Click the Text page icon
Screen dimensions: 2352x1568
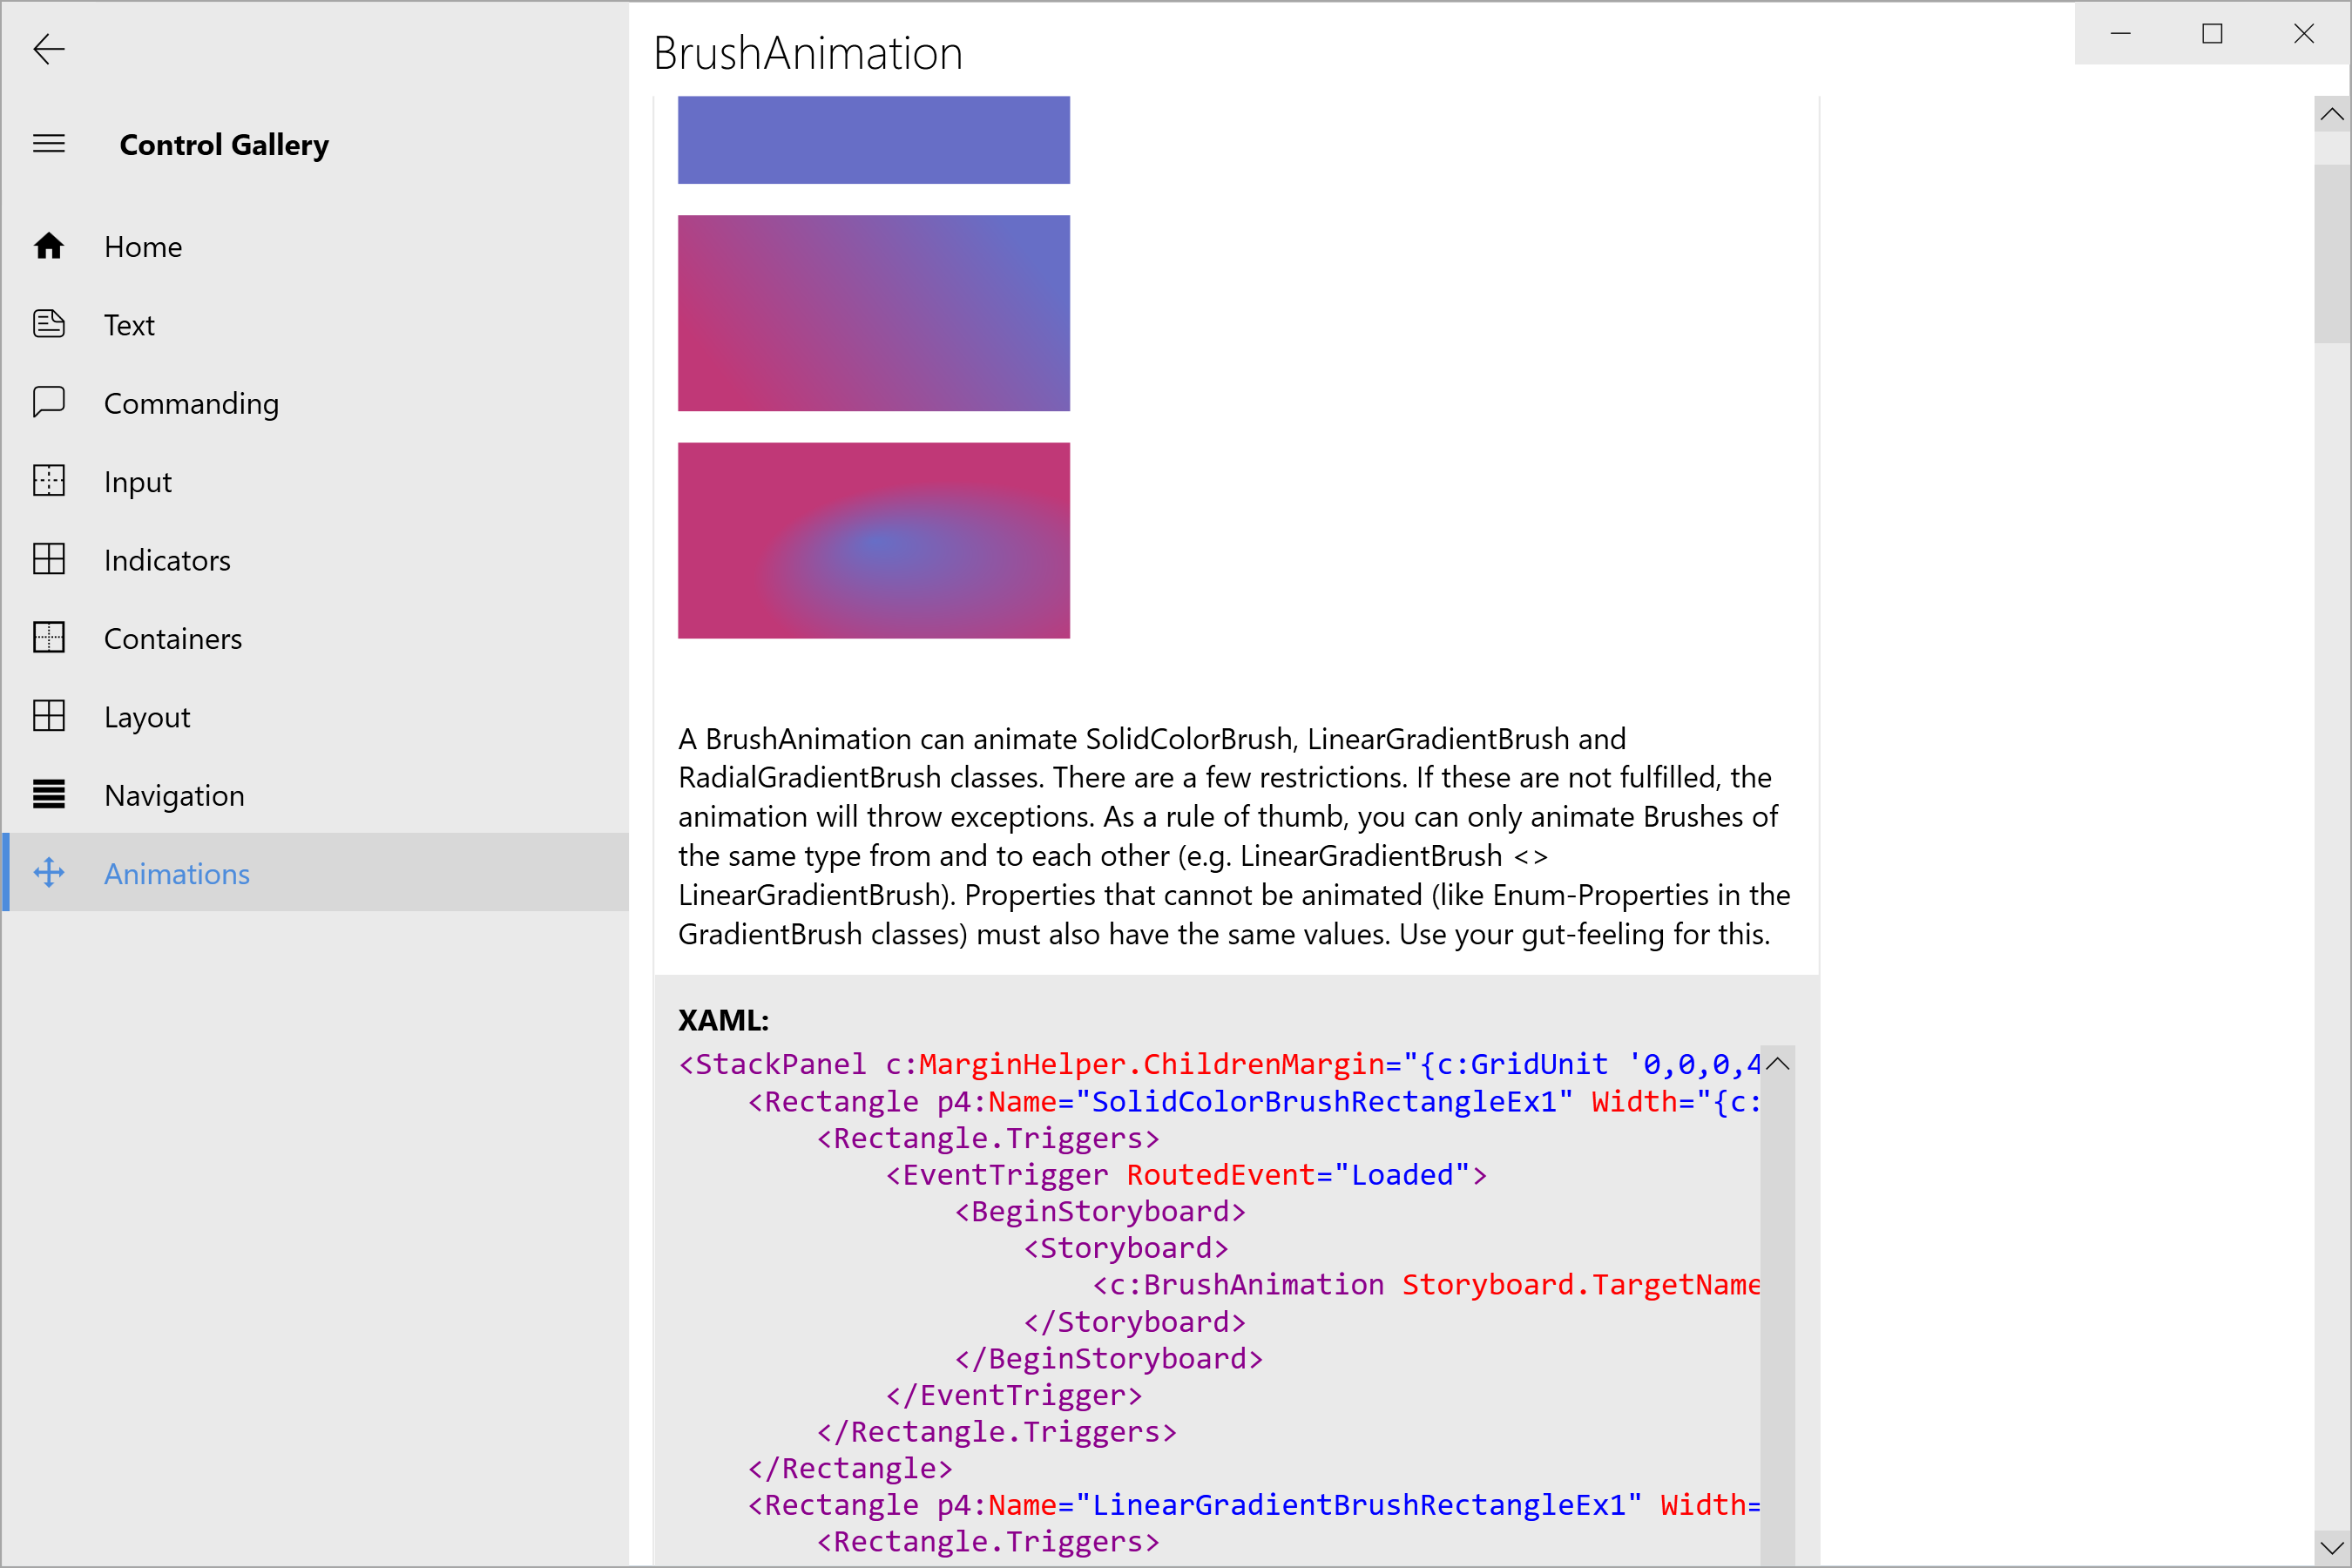[48, 324]
